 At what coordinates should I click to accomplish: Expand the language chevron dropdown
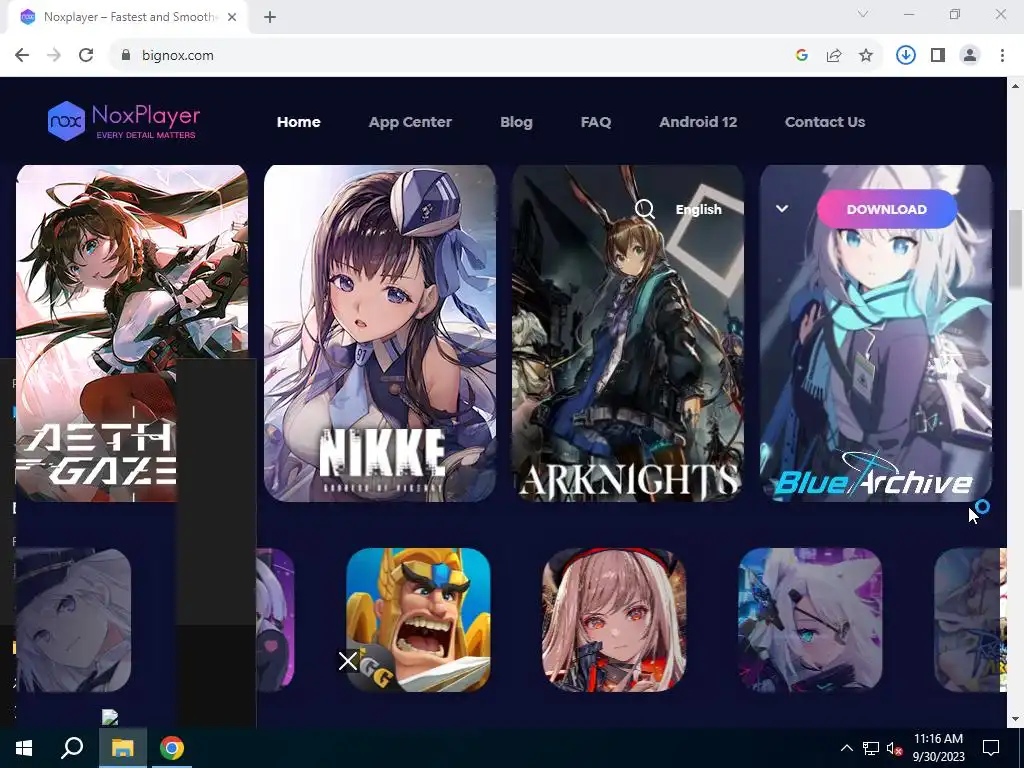pos(782,209)
